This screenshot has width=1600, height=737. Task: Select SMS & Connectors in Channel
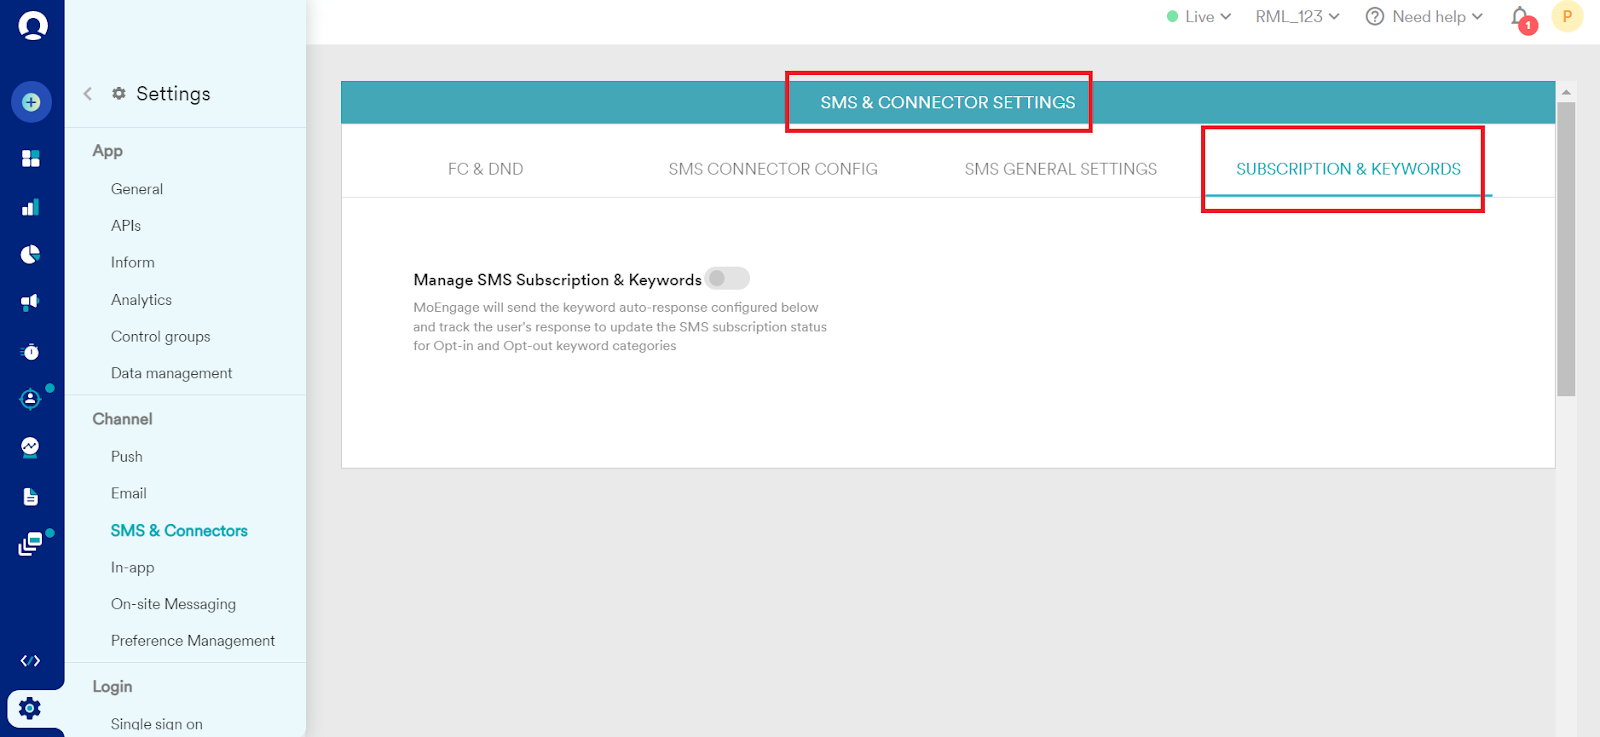[x=179, y=531]
